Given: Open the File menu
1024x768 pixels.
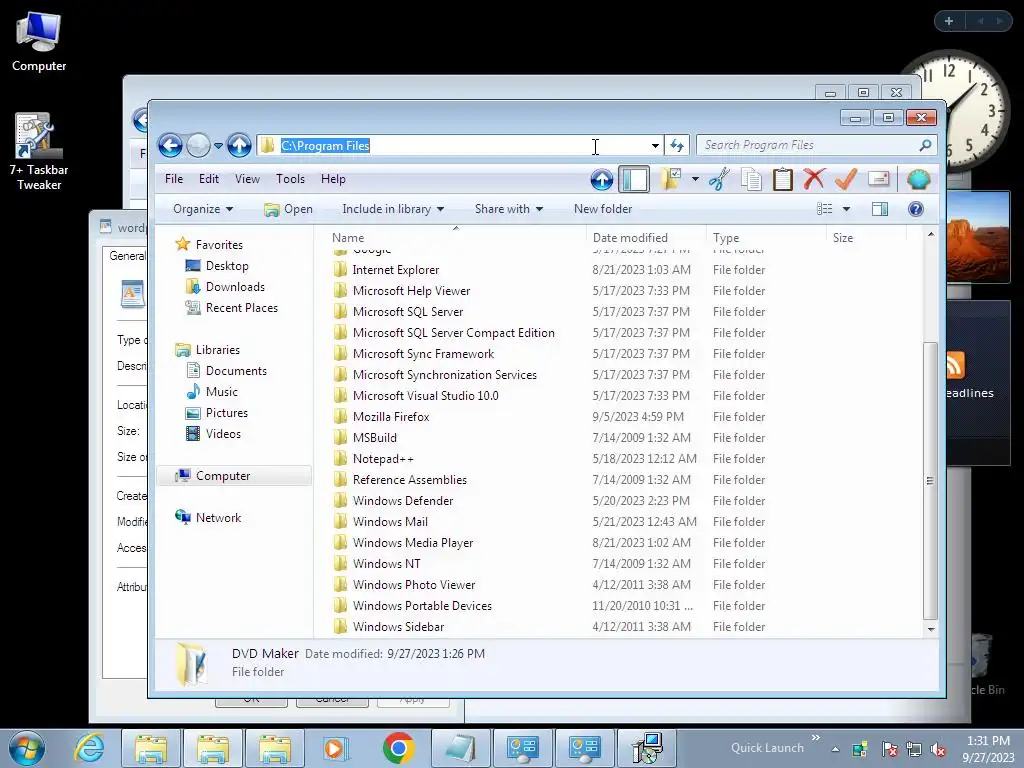Looking at the screenshot, I should click(174, 179).
